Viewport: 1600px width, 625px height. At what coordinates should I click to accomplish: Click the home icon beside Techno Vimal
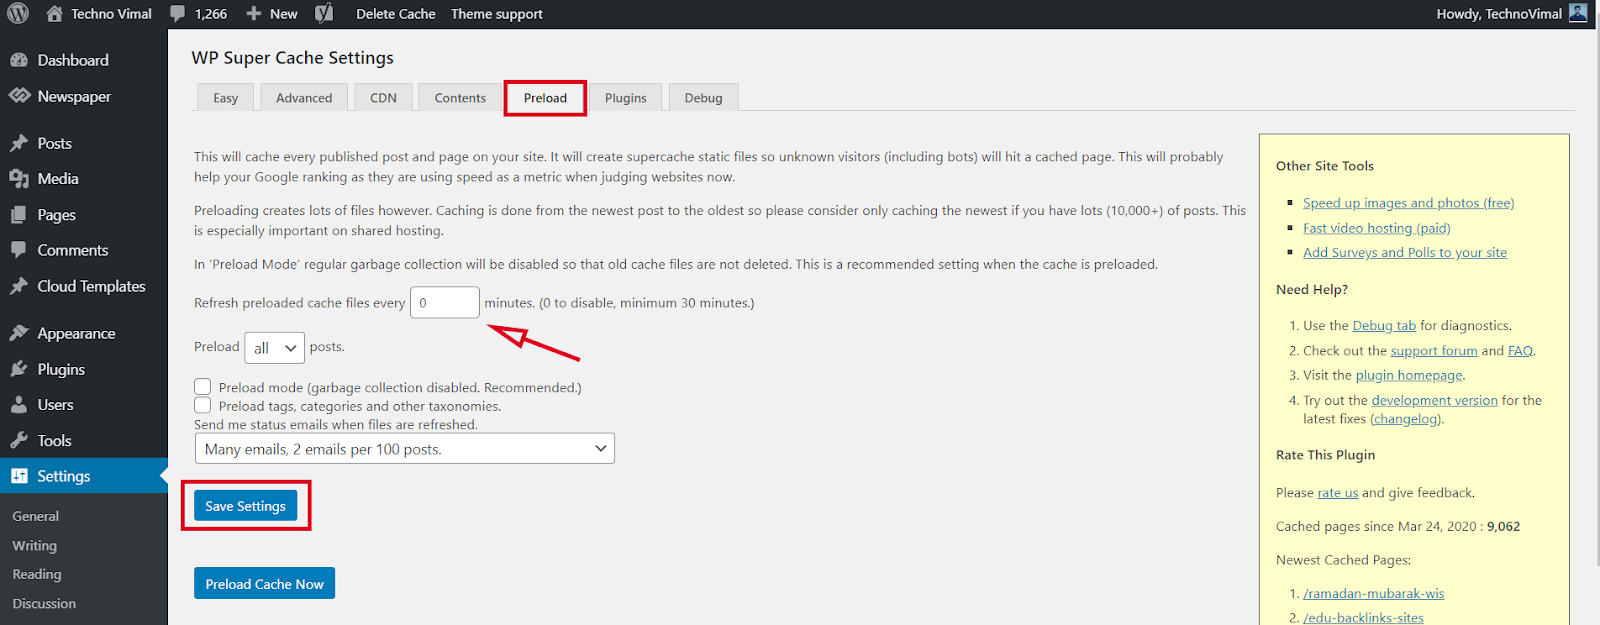click(x=54, y=14)
